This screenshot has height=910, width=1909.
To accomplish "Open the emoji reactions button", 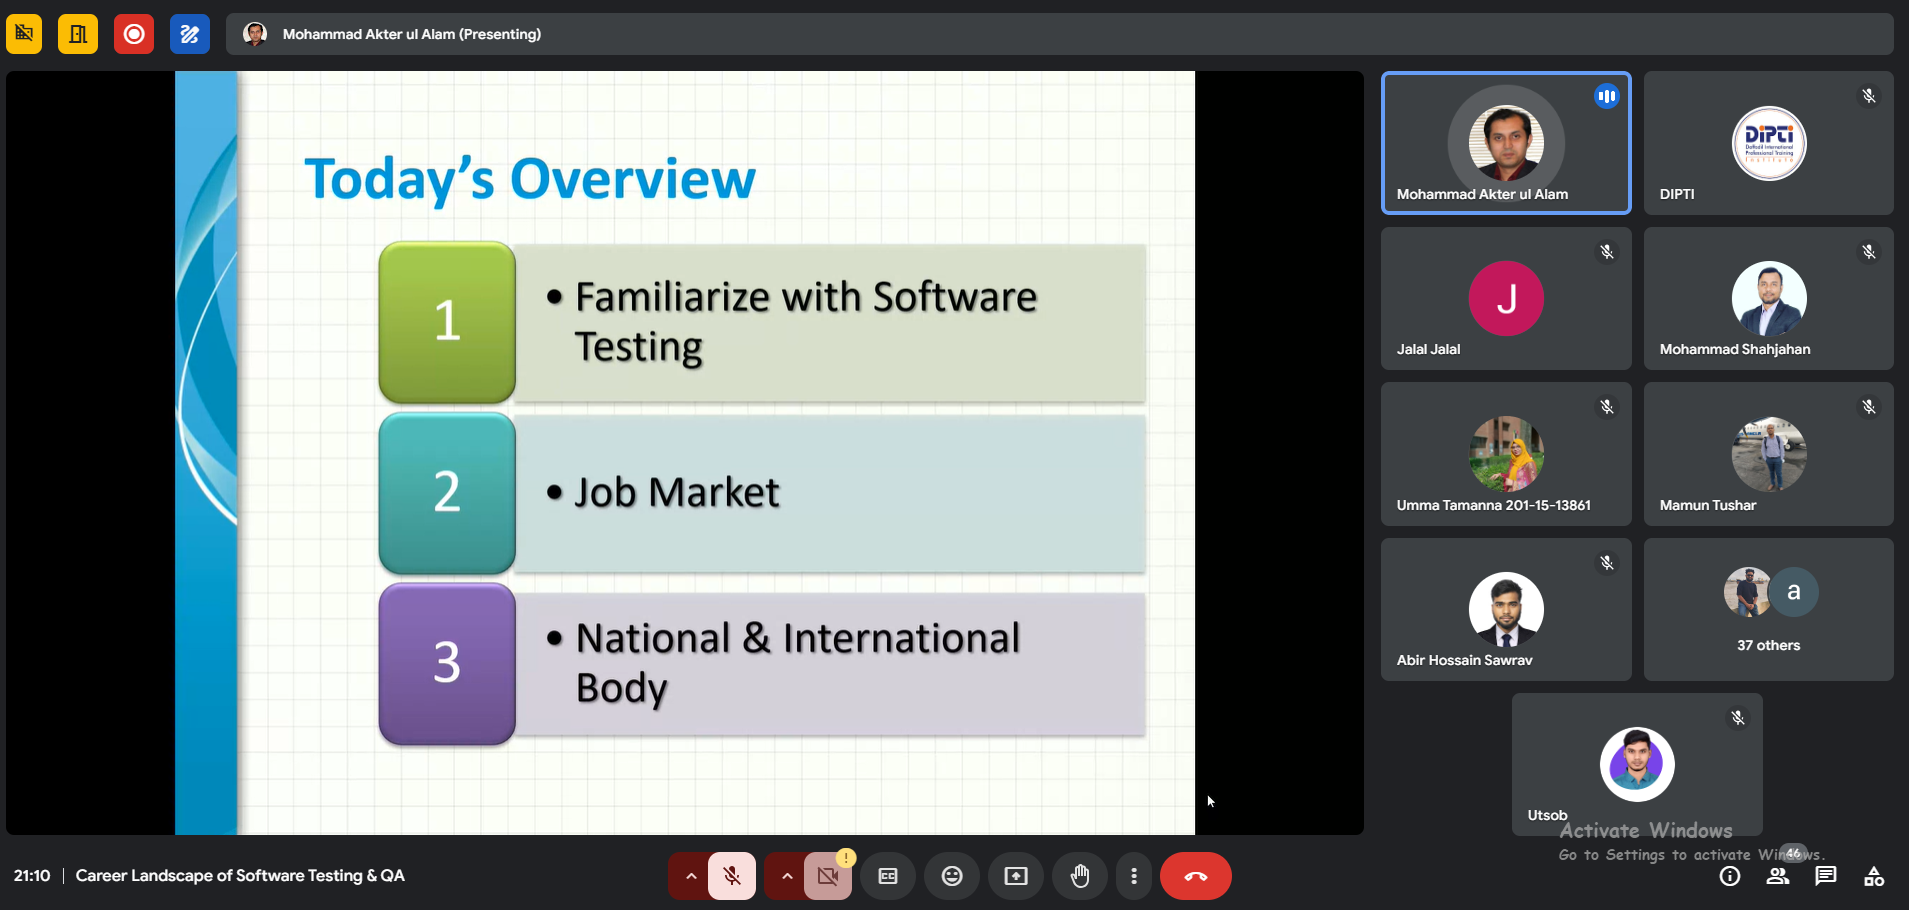I will tap(951, 876).
